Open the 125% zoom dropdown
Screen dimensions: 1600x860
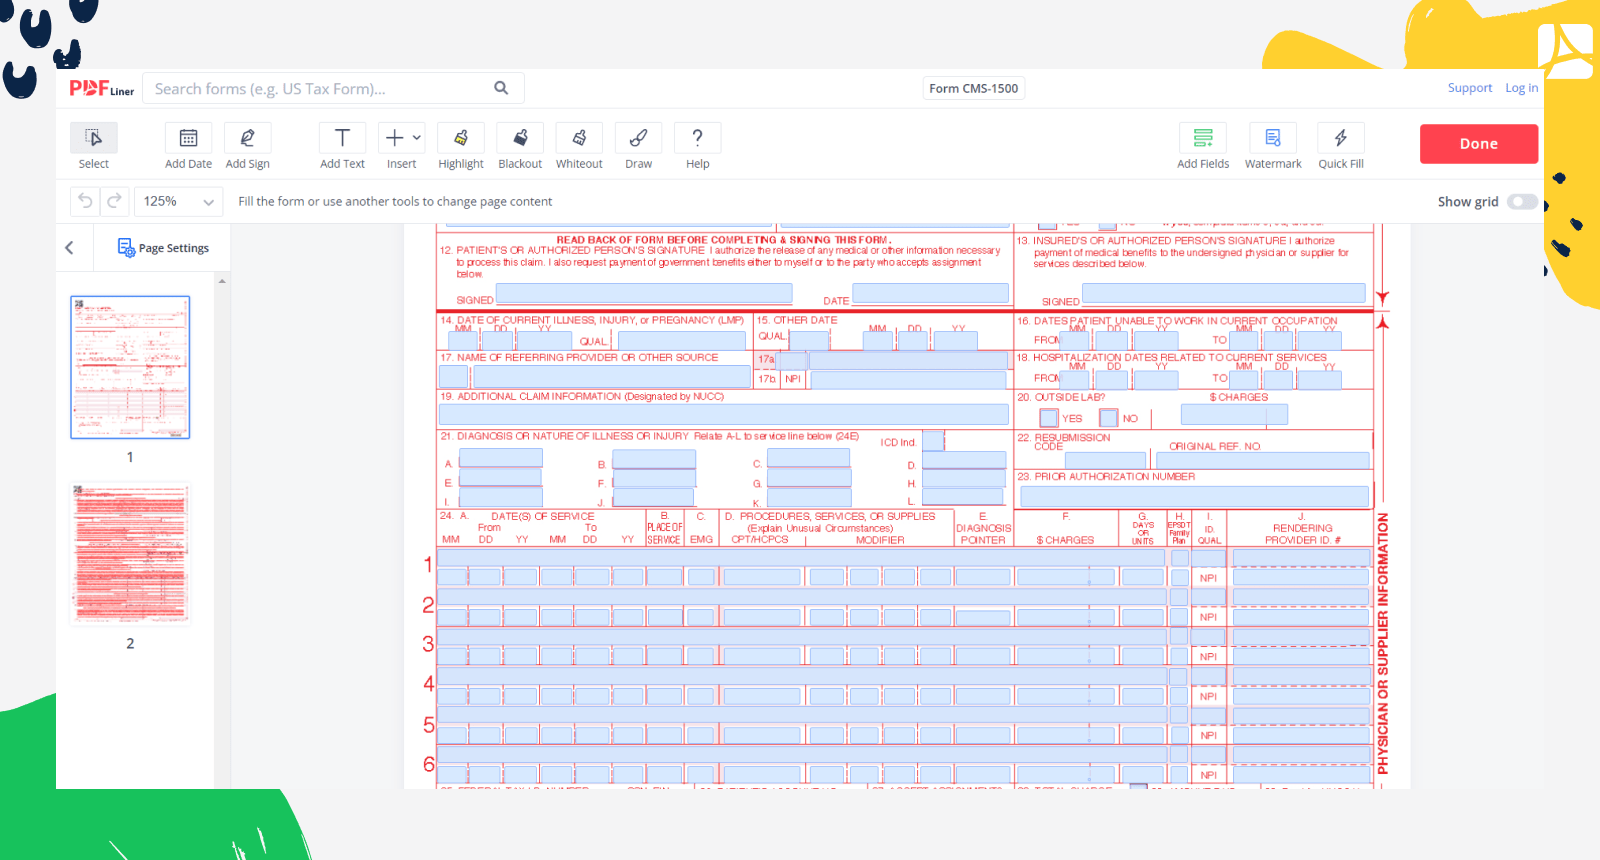[x=179, y=202]
